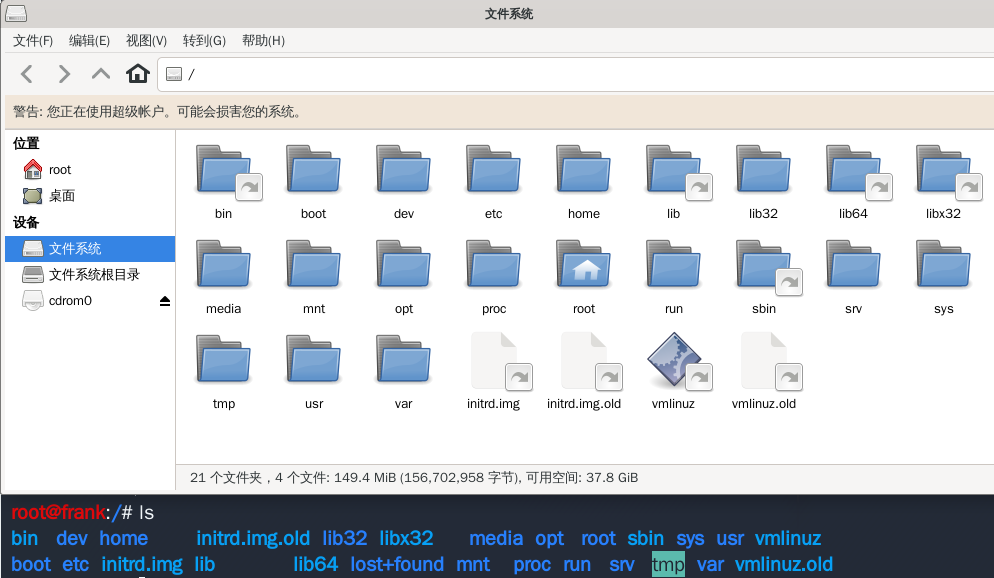This screenshot has width=994, height=578.
Task: Click the drive icon in the title bar
Action: 16,13
